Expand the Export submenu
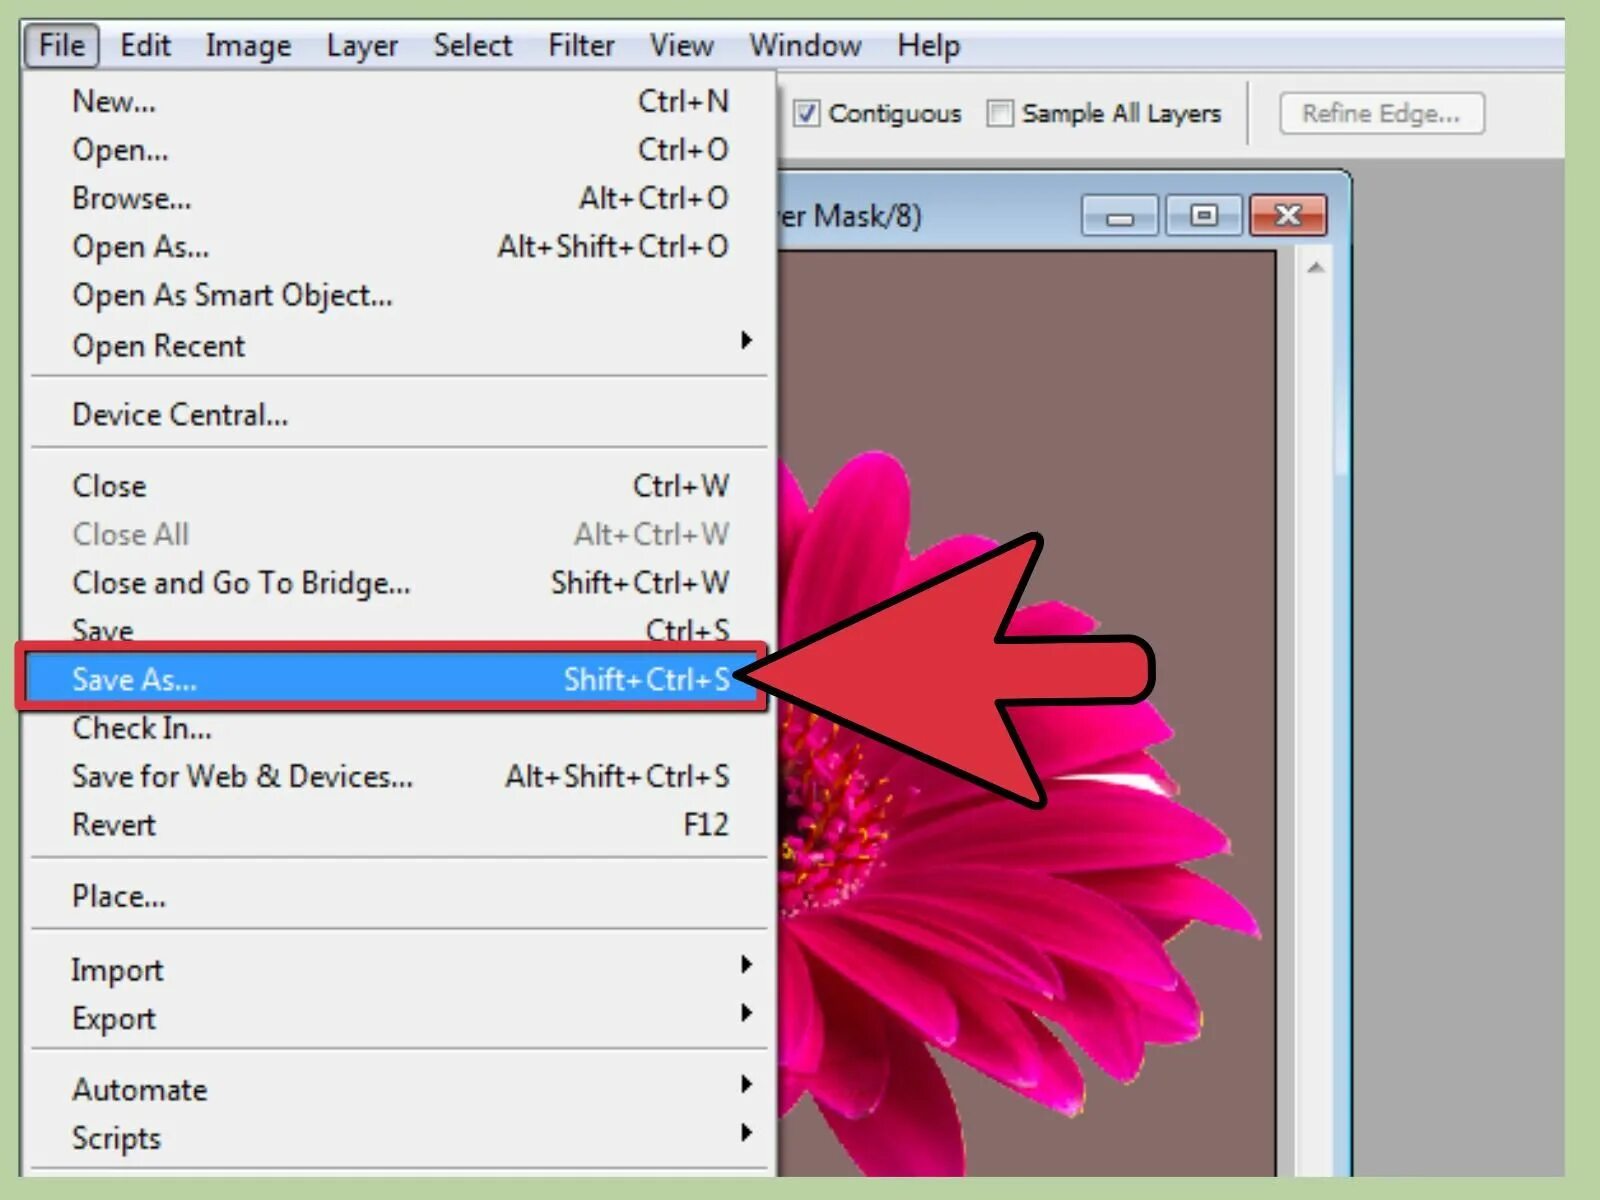This screenshot has height=1200, width=1600. click(x=399, y=1018)
